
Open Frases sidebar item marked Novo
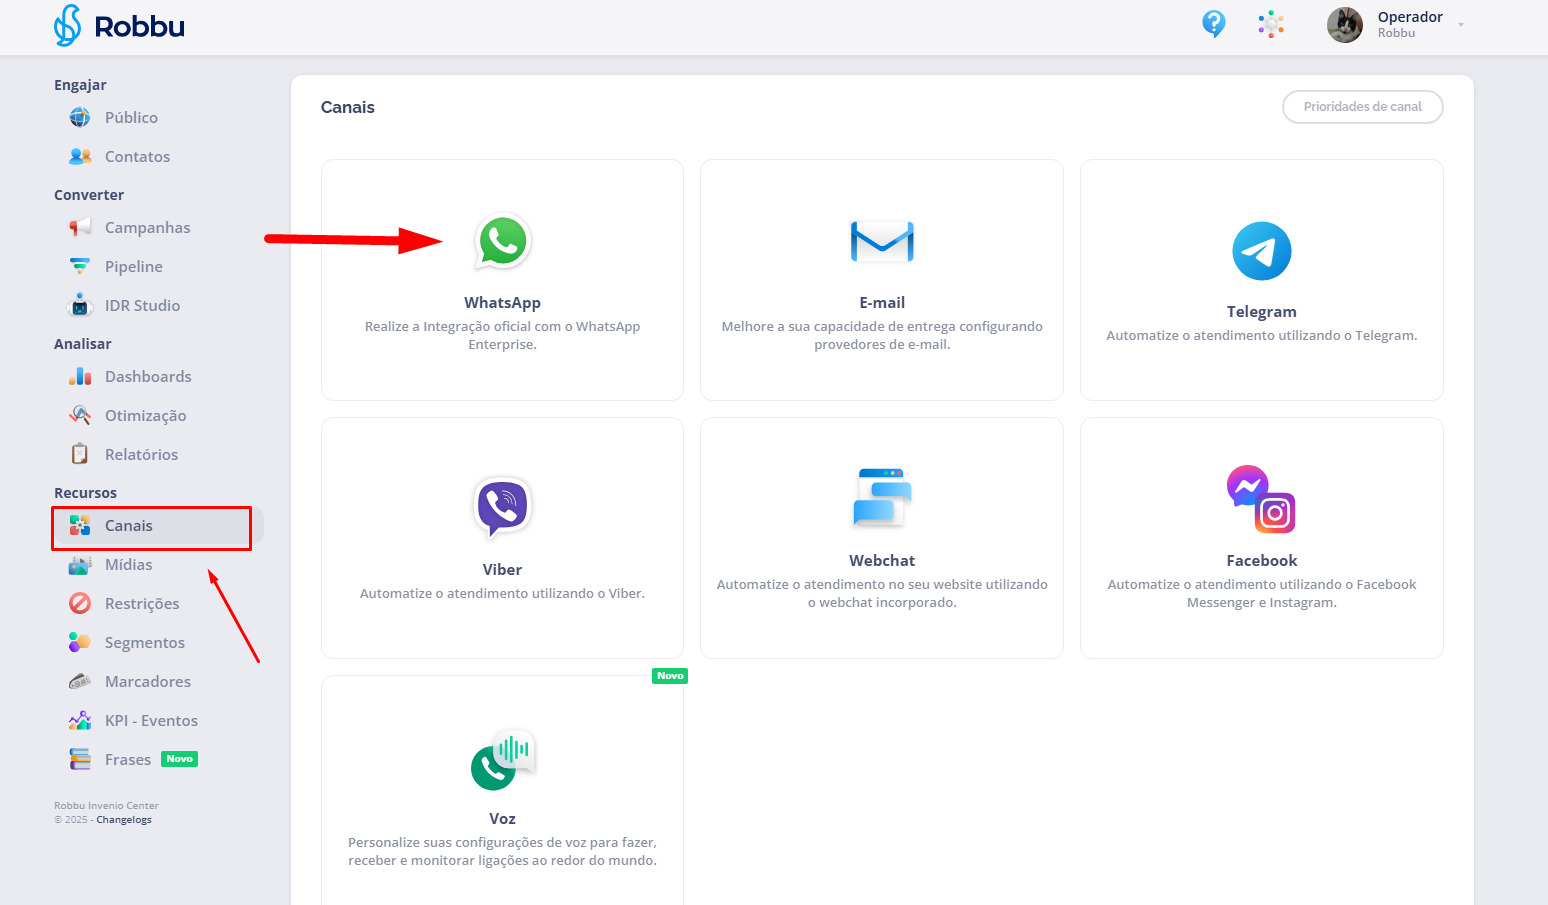pos(128,760)
